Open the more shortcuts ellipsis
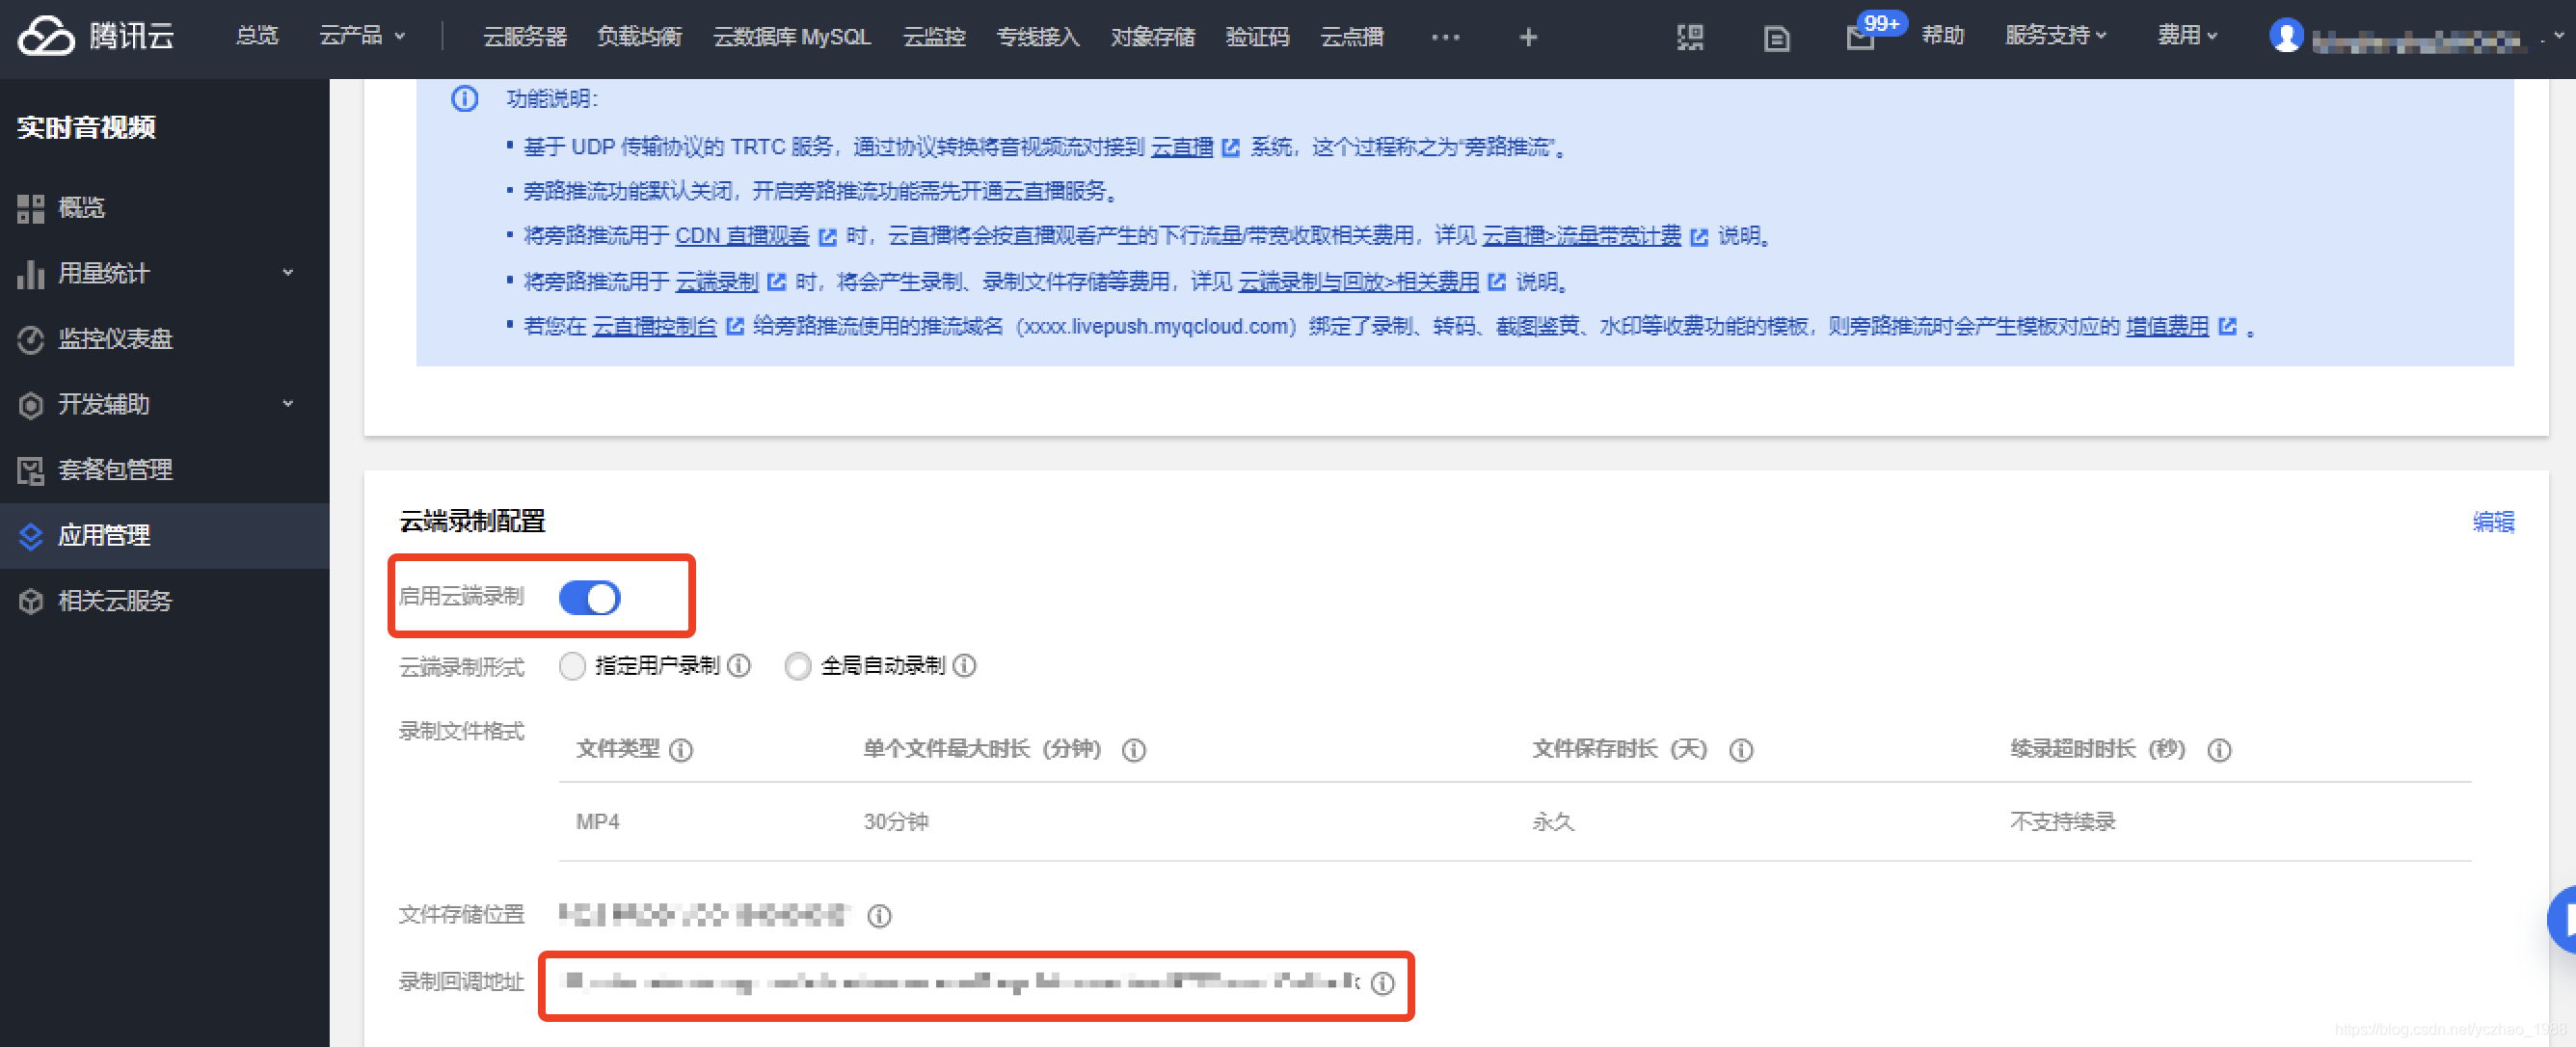This screenshot has height=1047, width=2576. pos(1445,37)
